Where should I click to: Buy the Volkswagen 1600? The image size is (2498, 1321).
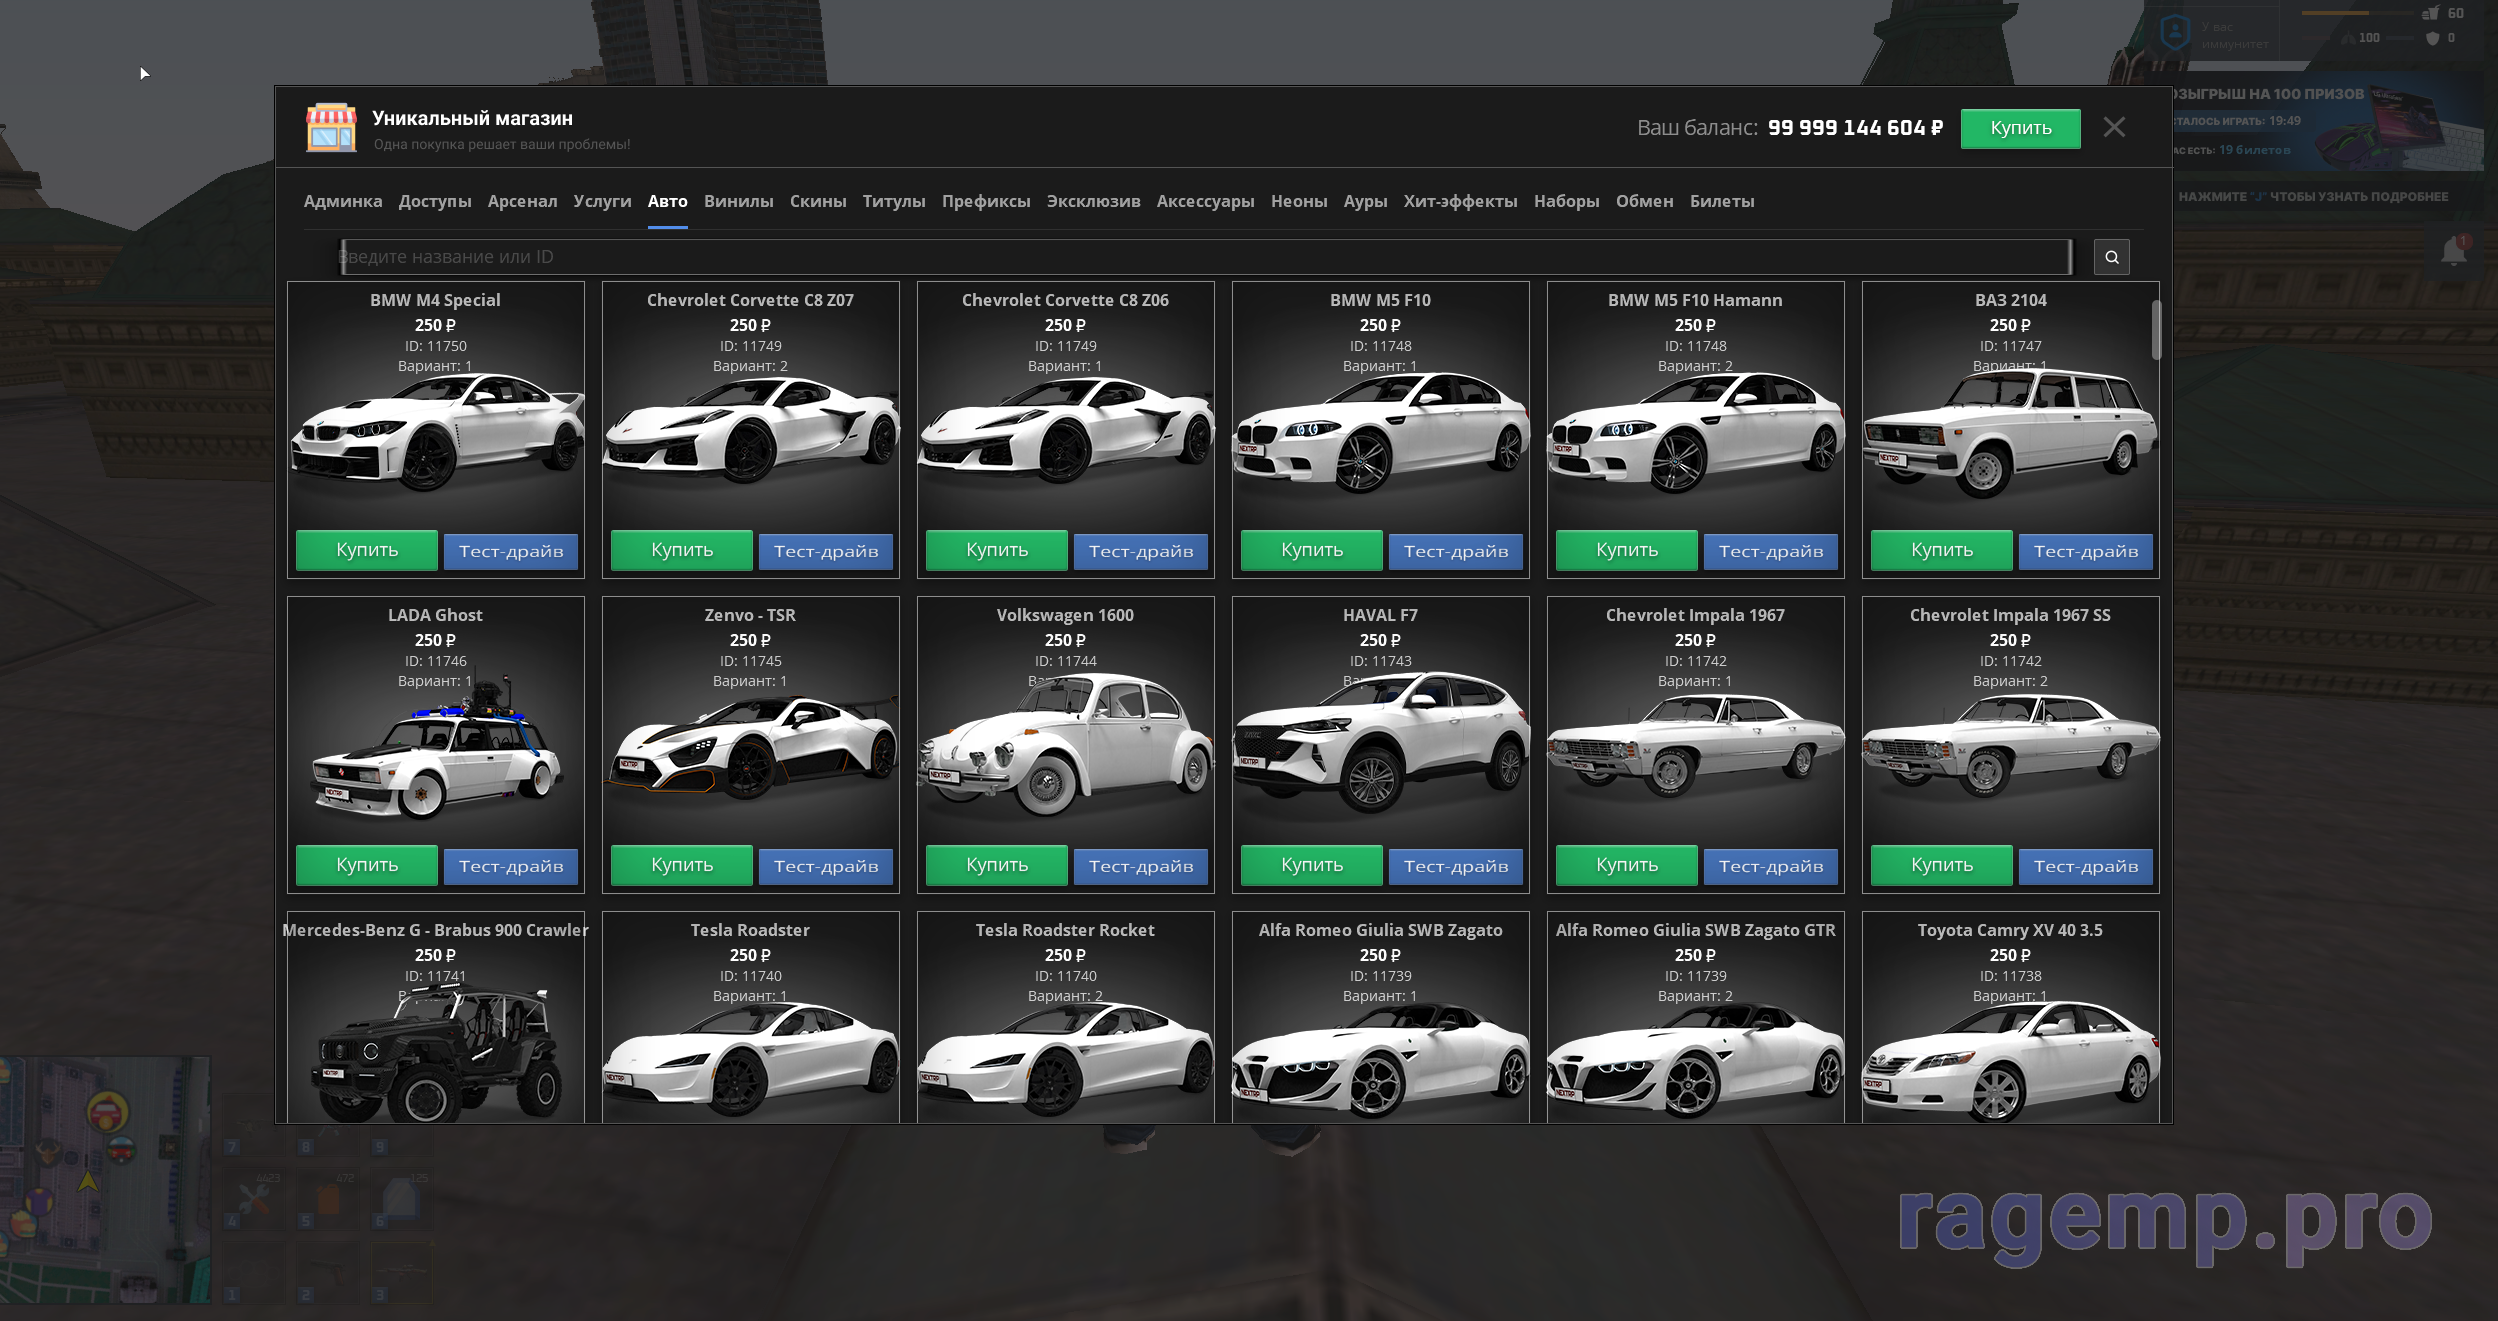click(997, 865)
